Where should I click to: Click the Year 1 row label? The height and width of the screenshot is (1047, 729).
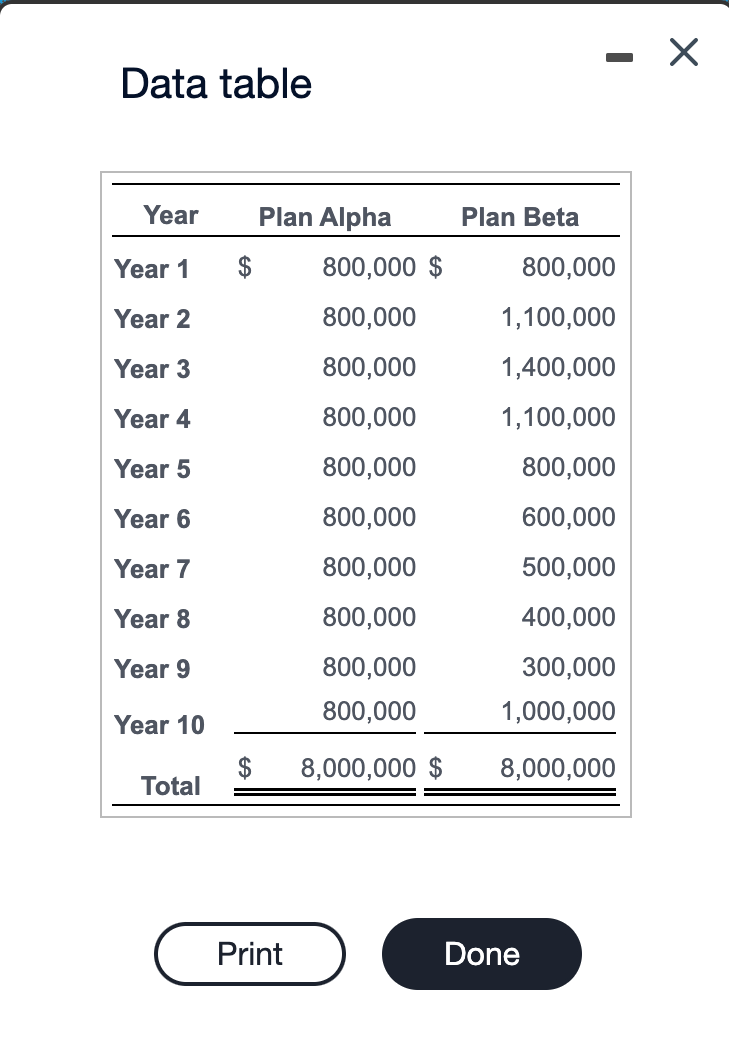coord(152,269)
